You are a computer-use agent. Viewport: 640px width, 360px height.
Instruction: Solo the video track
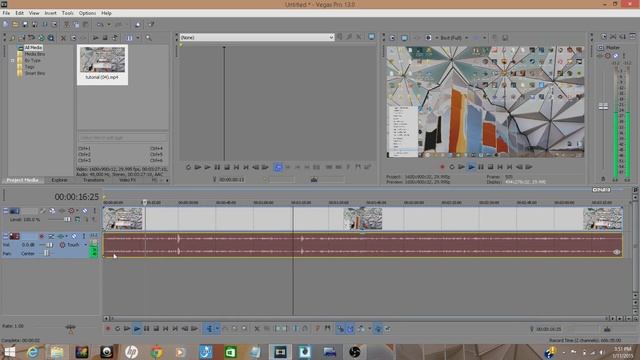coord(94,211)
